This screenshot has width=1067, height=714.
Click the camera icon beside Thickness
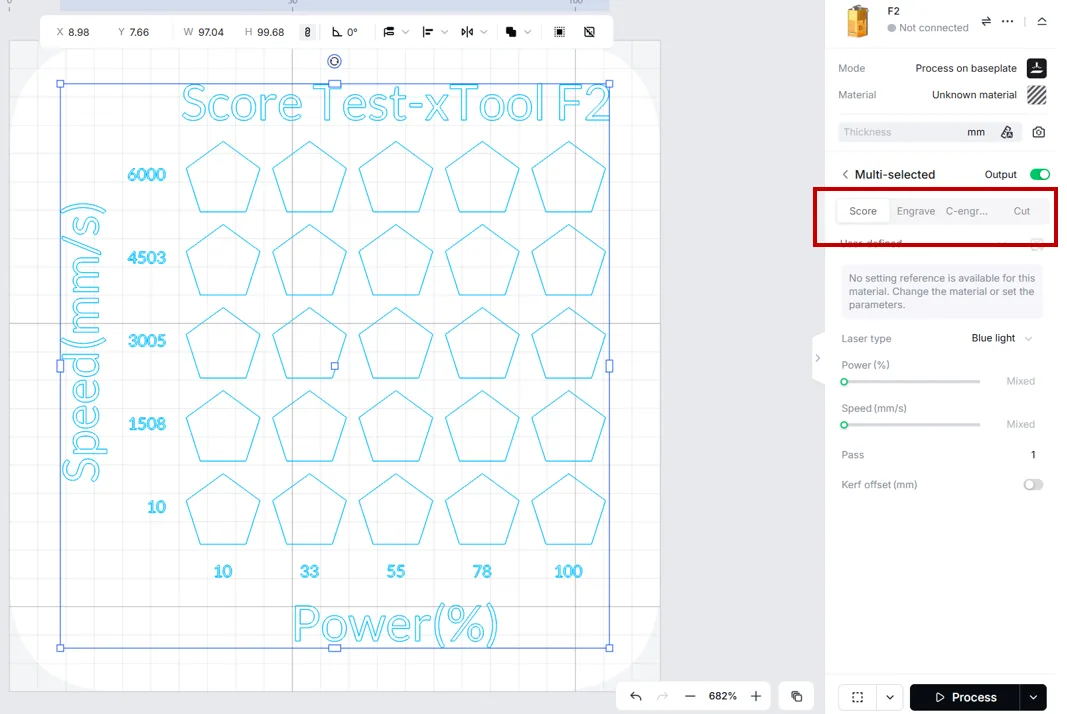click(1038, 132)
